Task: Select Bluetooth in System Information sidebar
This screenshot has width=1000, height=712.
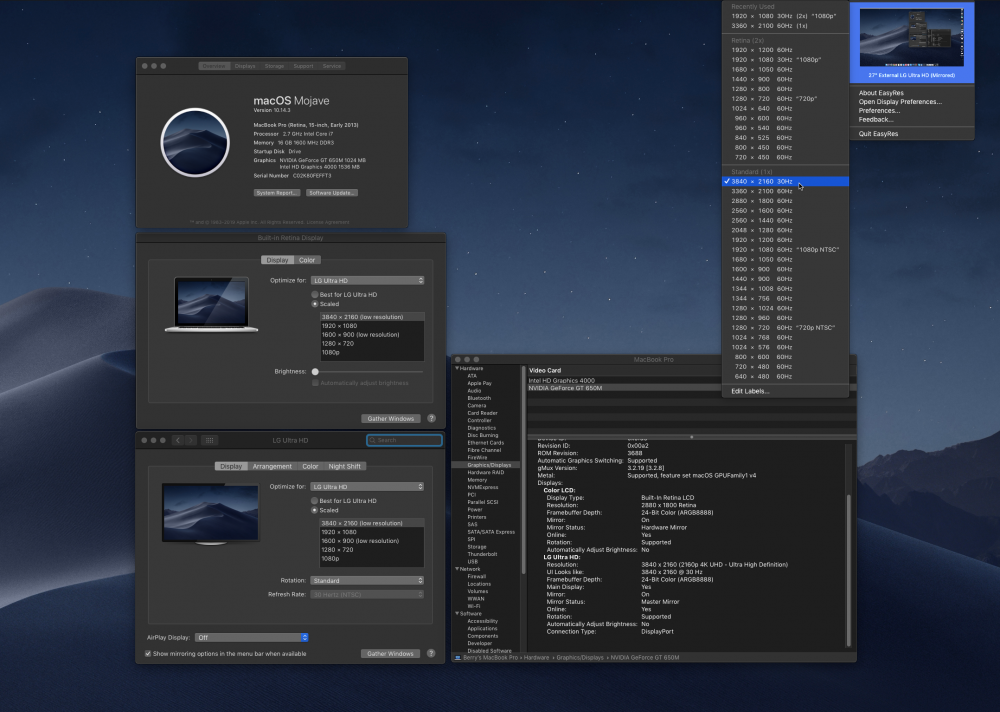Action: [479, 398]
